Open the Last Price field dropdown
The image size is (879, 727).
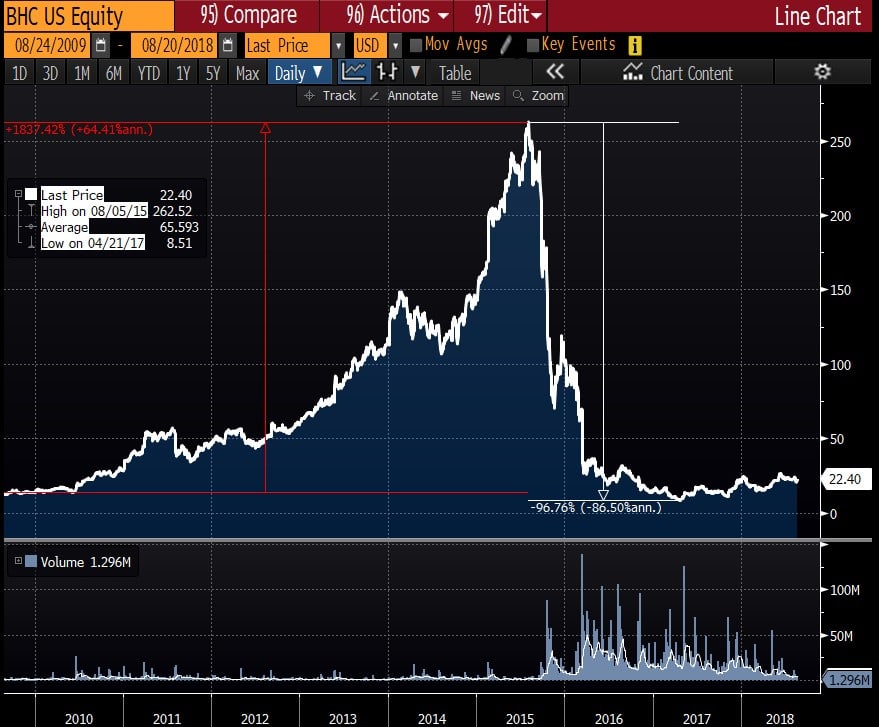[x=338, y=45]
